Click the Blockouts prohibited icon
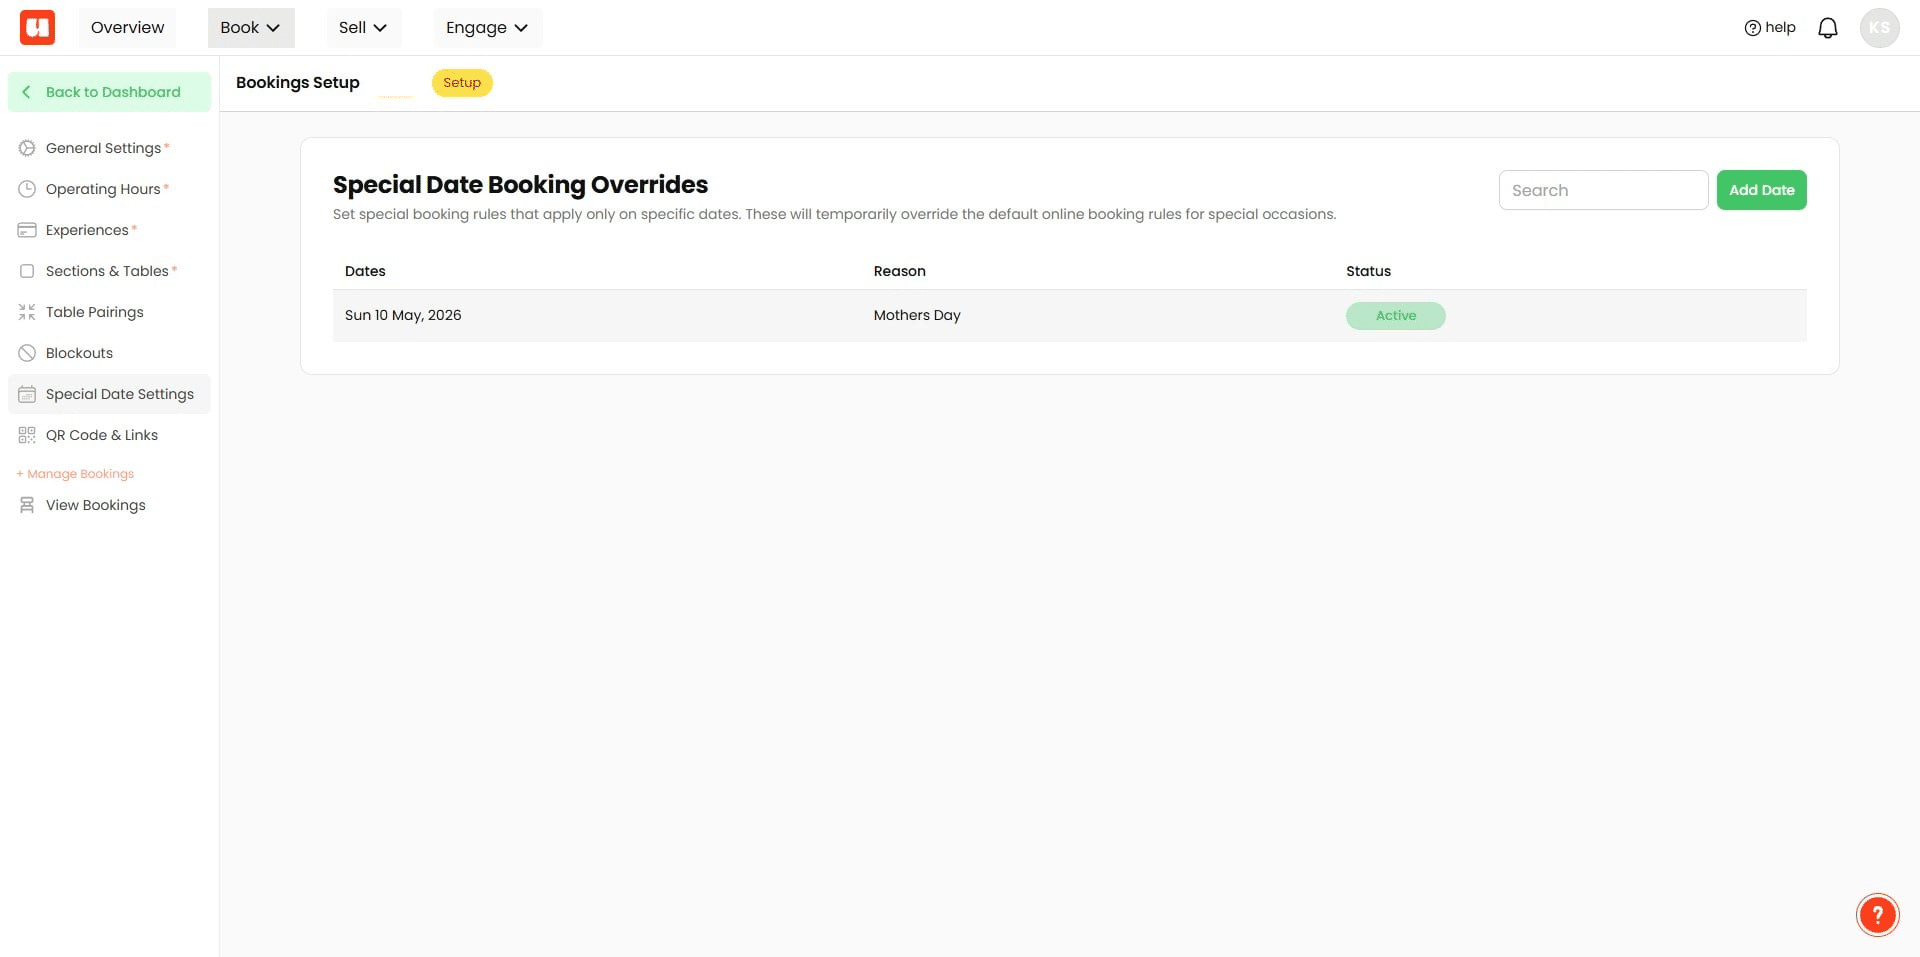 point(27,353)
